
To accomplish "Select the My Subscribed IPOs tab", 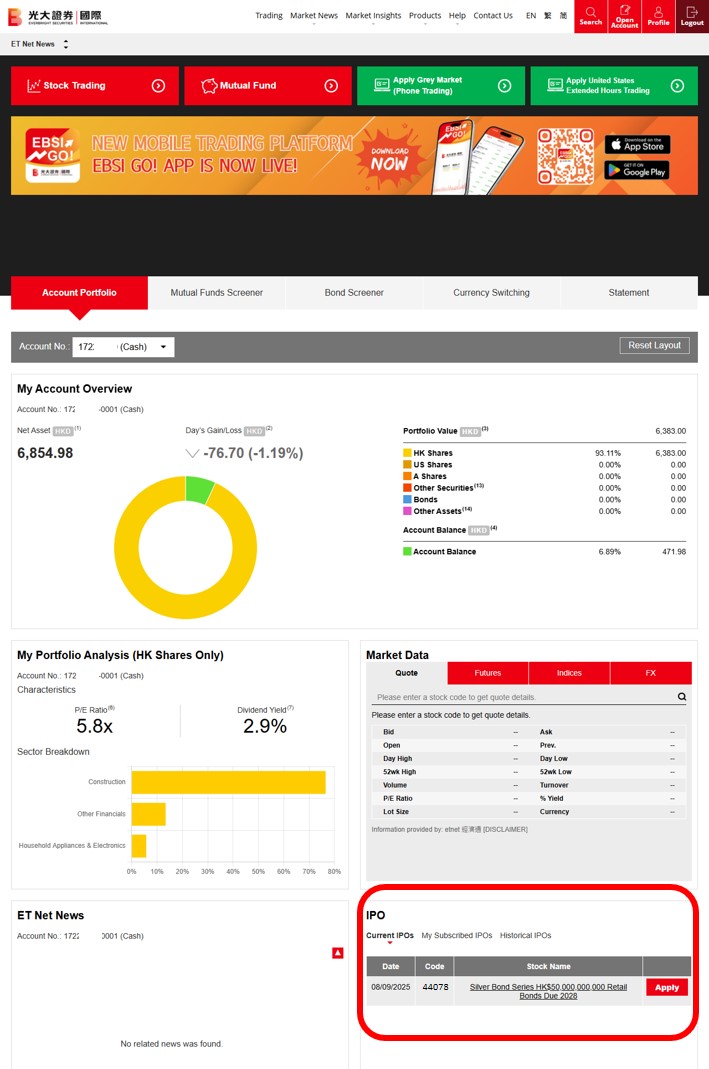I will point(457,935).
